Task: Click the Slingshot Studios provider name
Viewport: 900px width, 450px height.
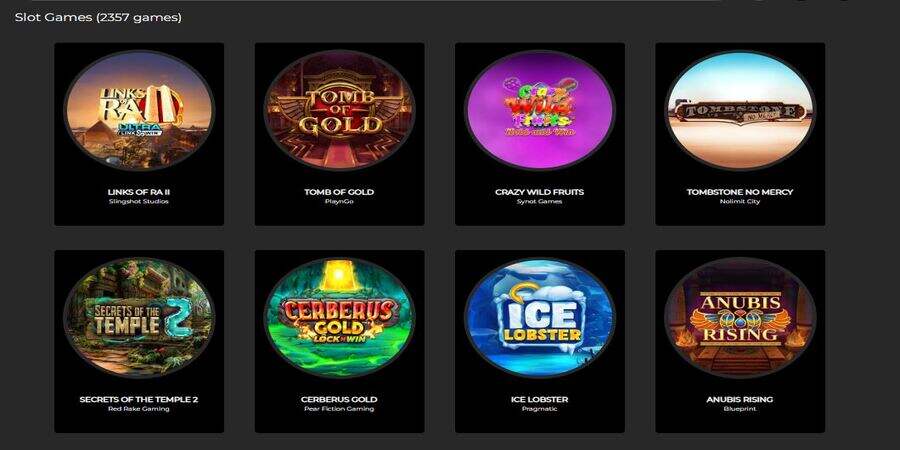Action: click(139, 202)
